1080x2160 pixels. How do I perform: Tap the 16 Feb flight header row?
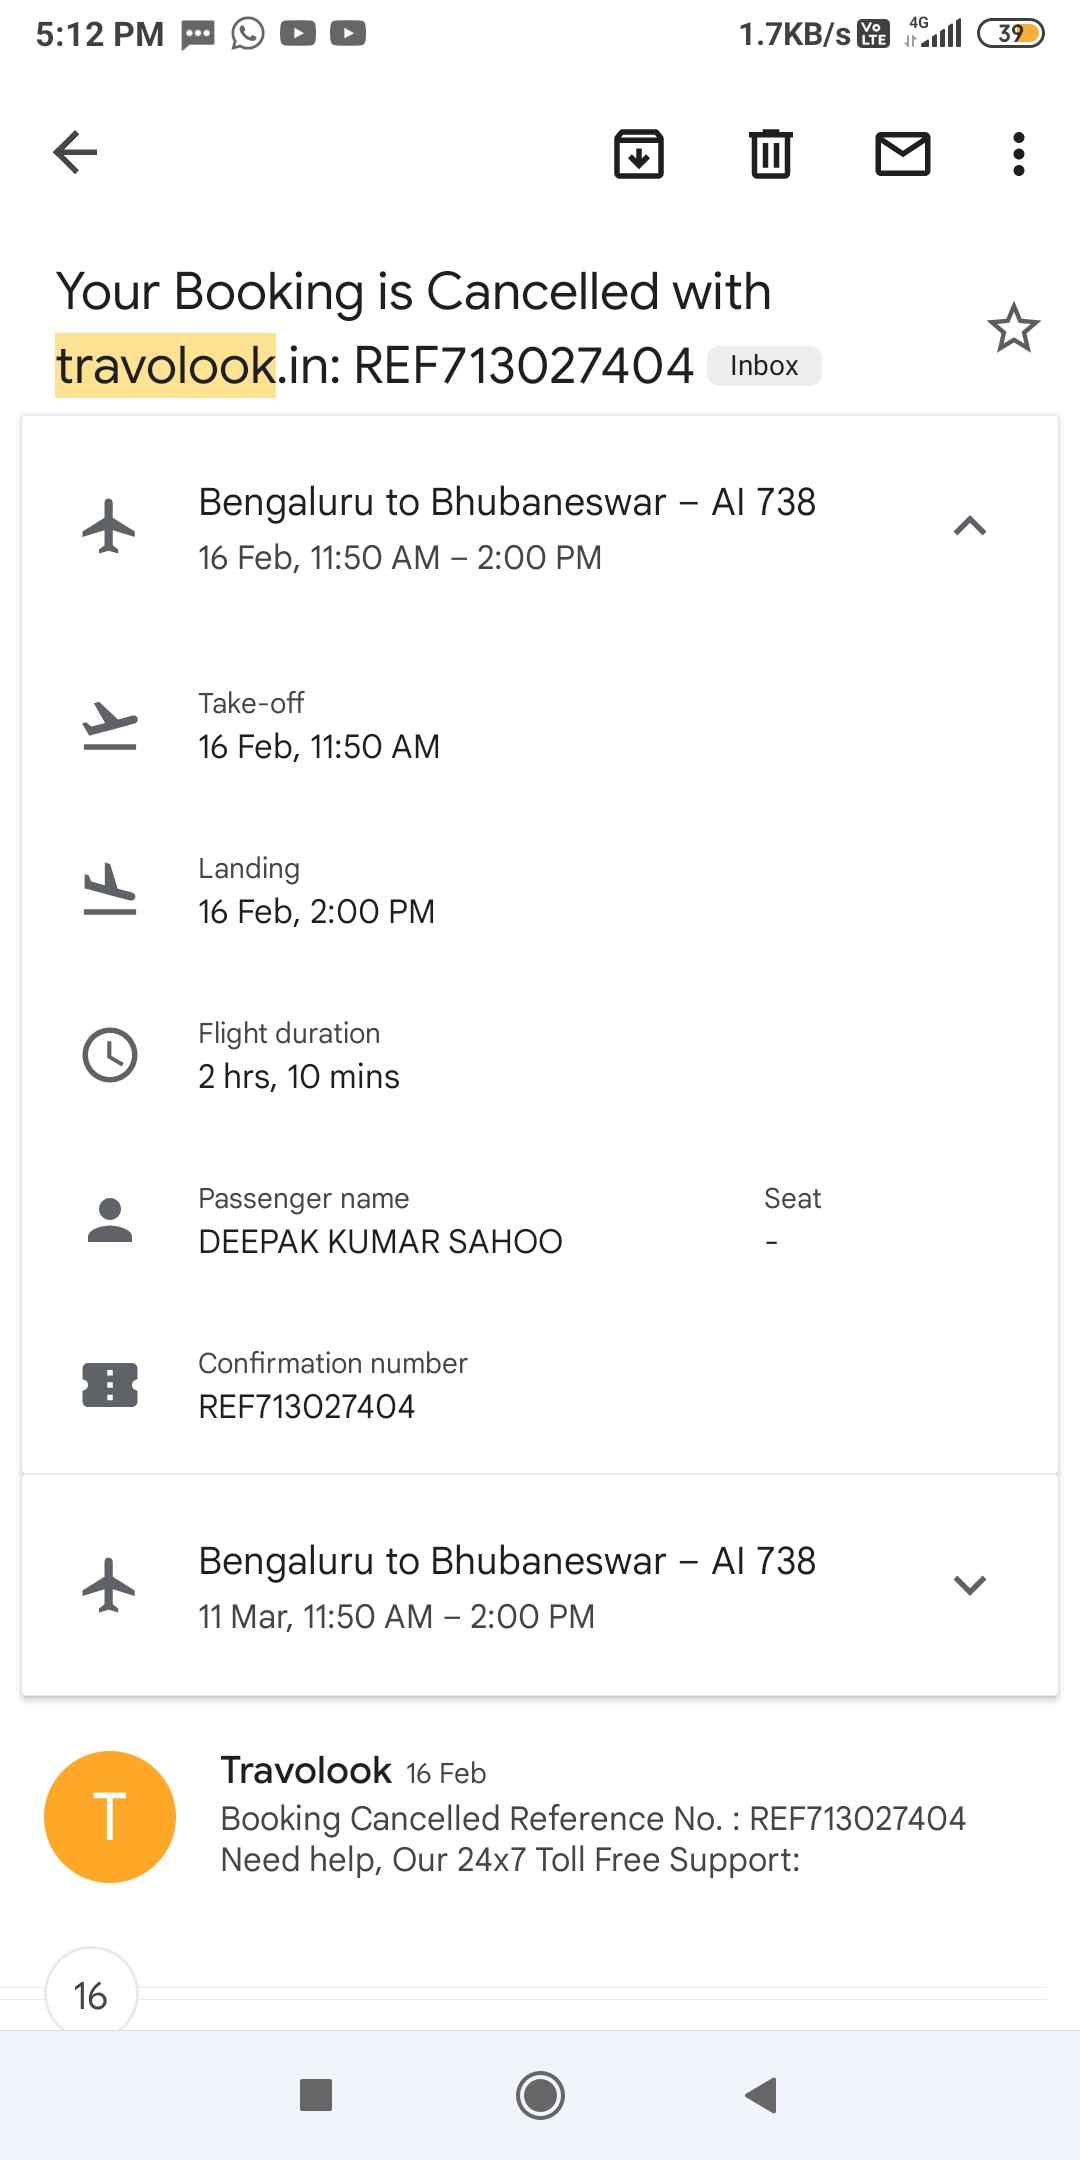tap(506, 527)
